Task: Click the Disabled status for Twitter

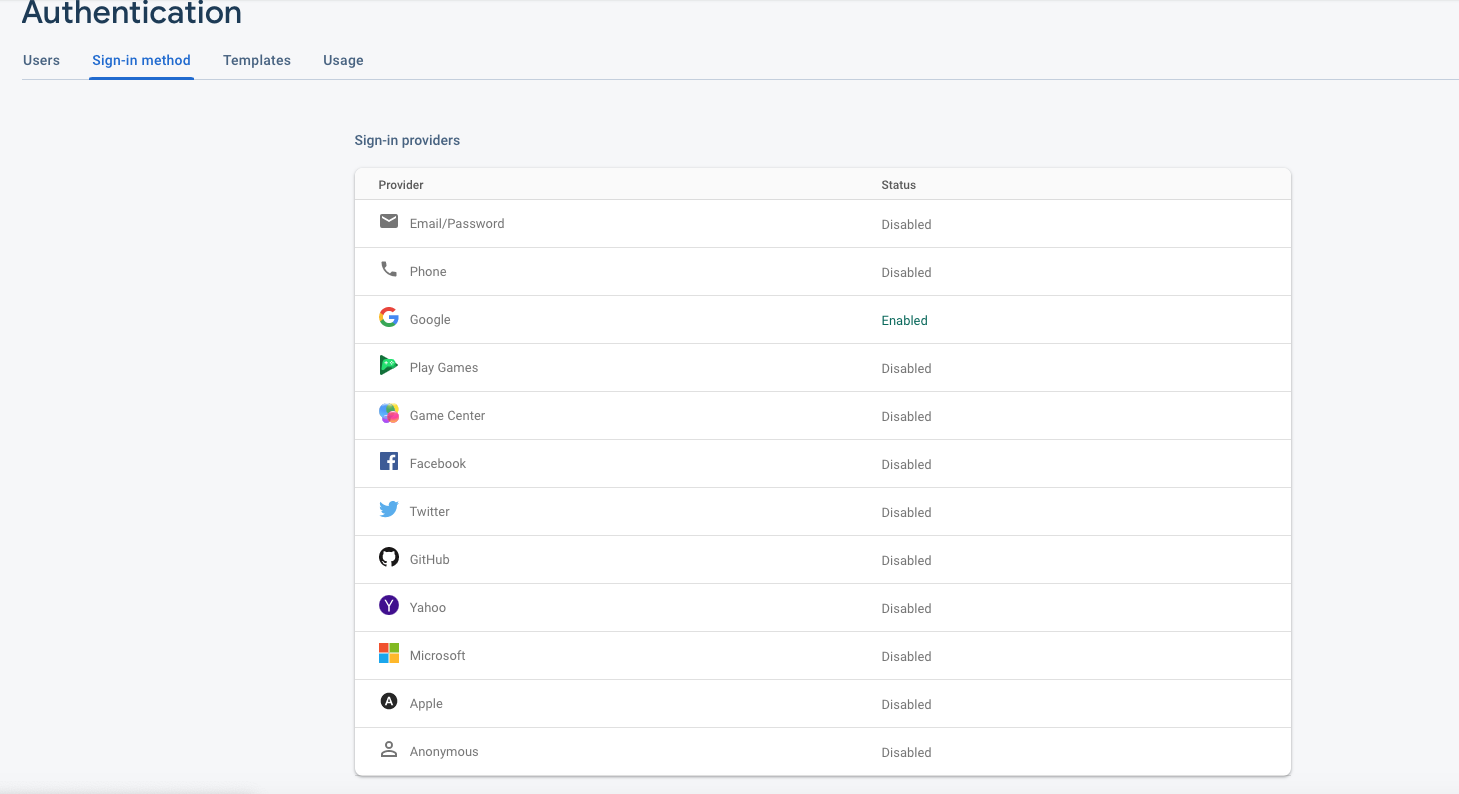Action: [906, 513]
